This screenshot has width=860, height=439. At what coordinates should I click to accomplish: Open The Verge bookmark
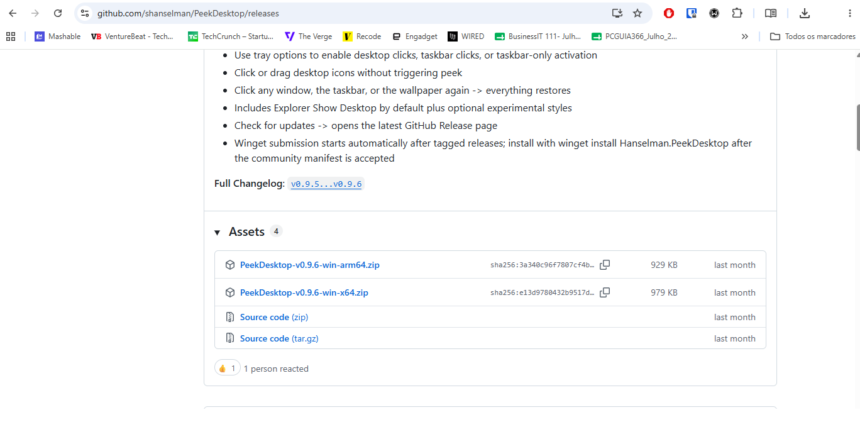(308, 36)
